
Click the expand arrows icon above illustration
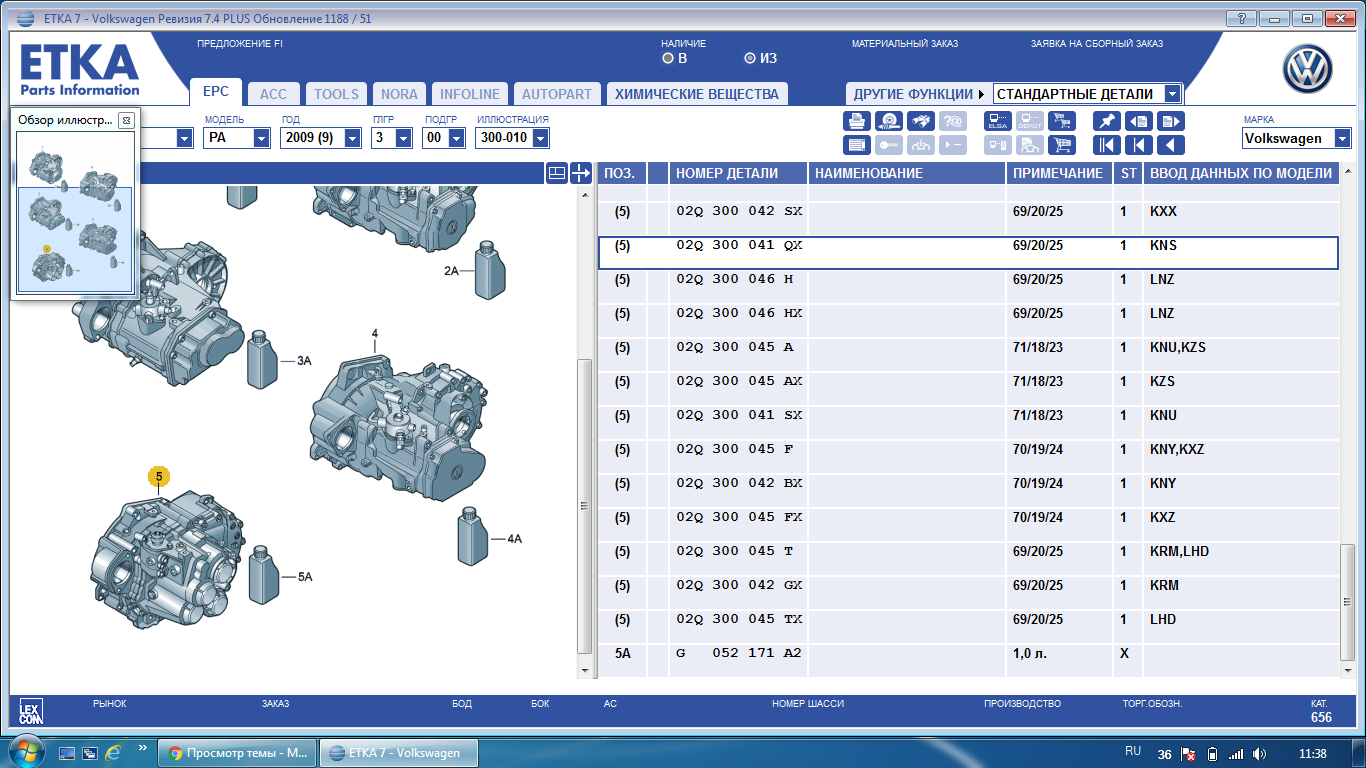point(581,173)
